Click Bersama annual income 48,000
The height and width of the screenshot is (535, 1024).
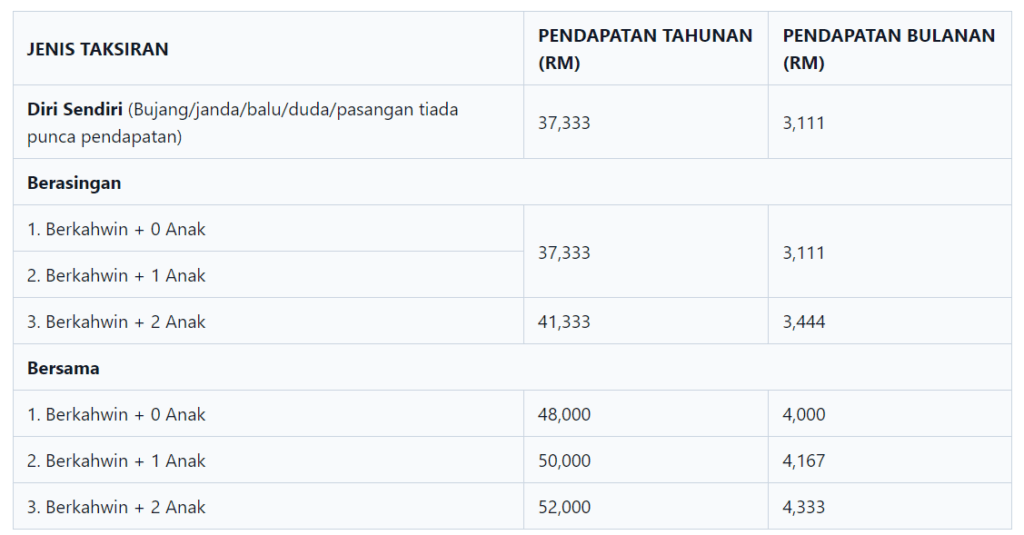tap(564, 415)
